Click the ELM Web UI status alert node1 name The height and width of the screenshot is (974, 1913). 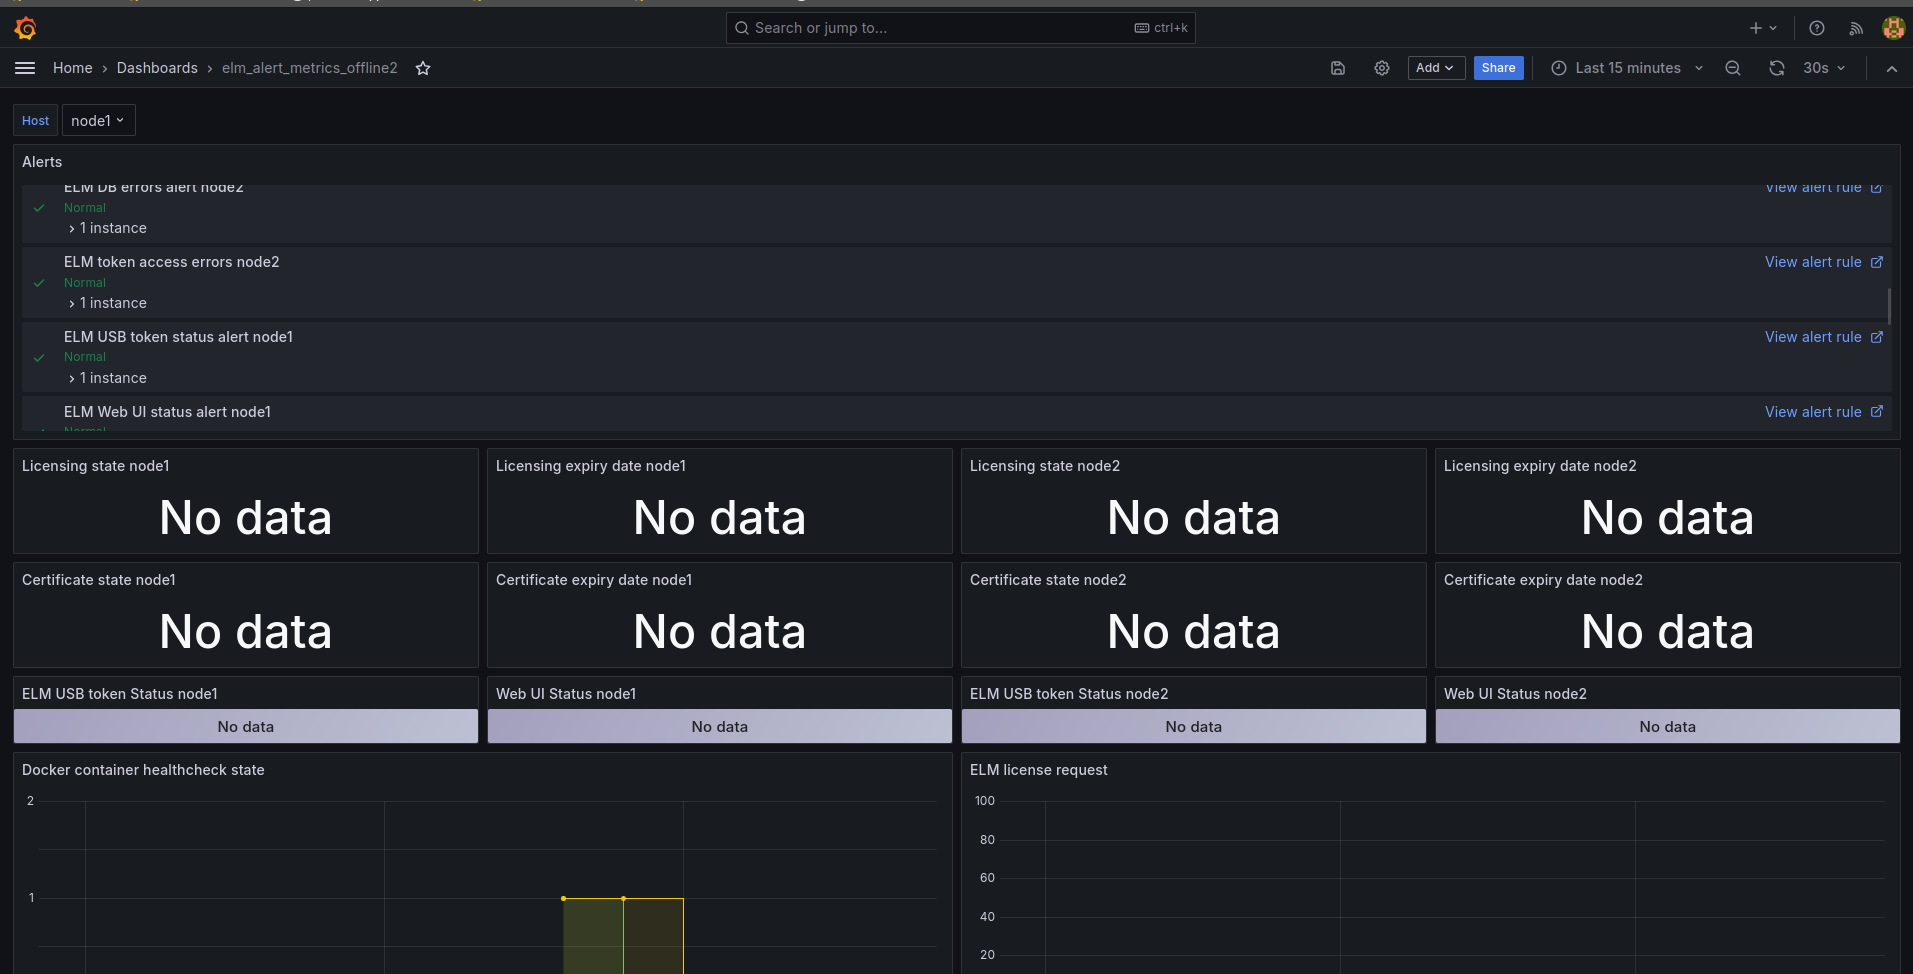[x=168, y=412]
